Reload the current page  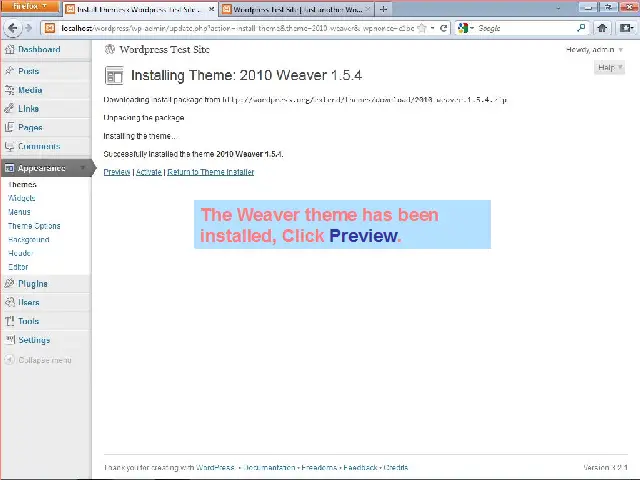pos(443,28)
